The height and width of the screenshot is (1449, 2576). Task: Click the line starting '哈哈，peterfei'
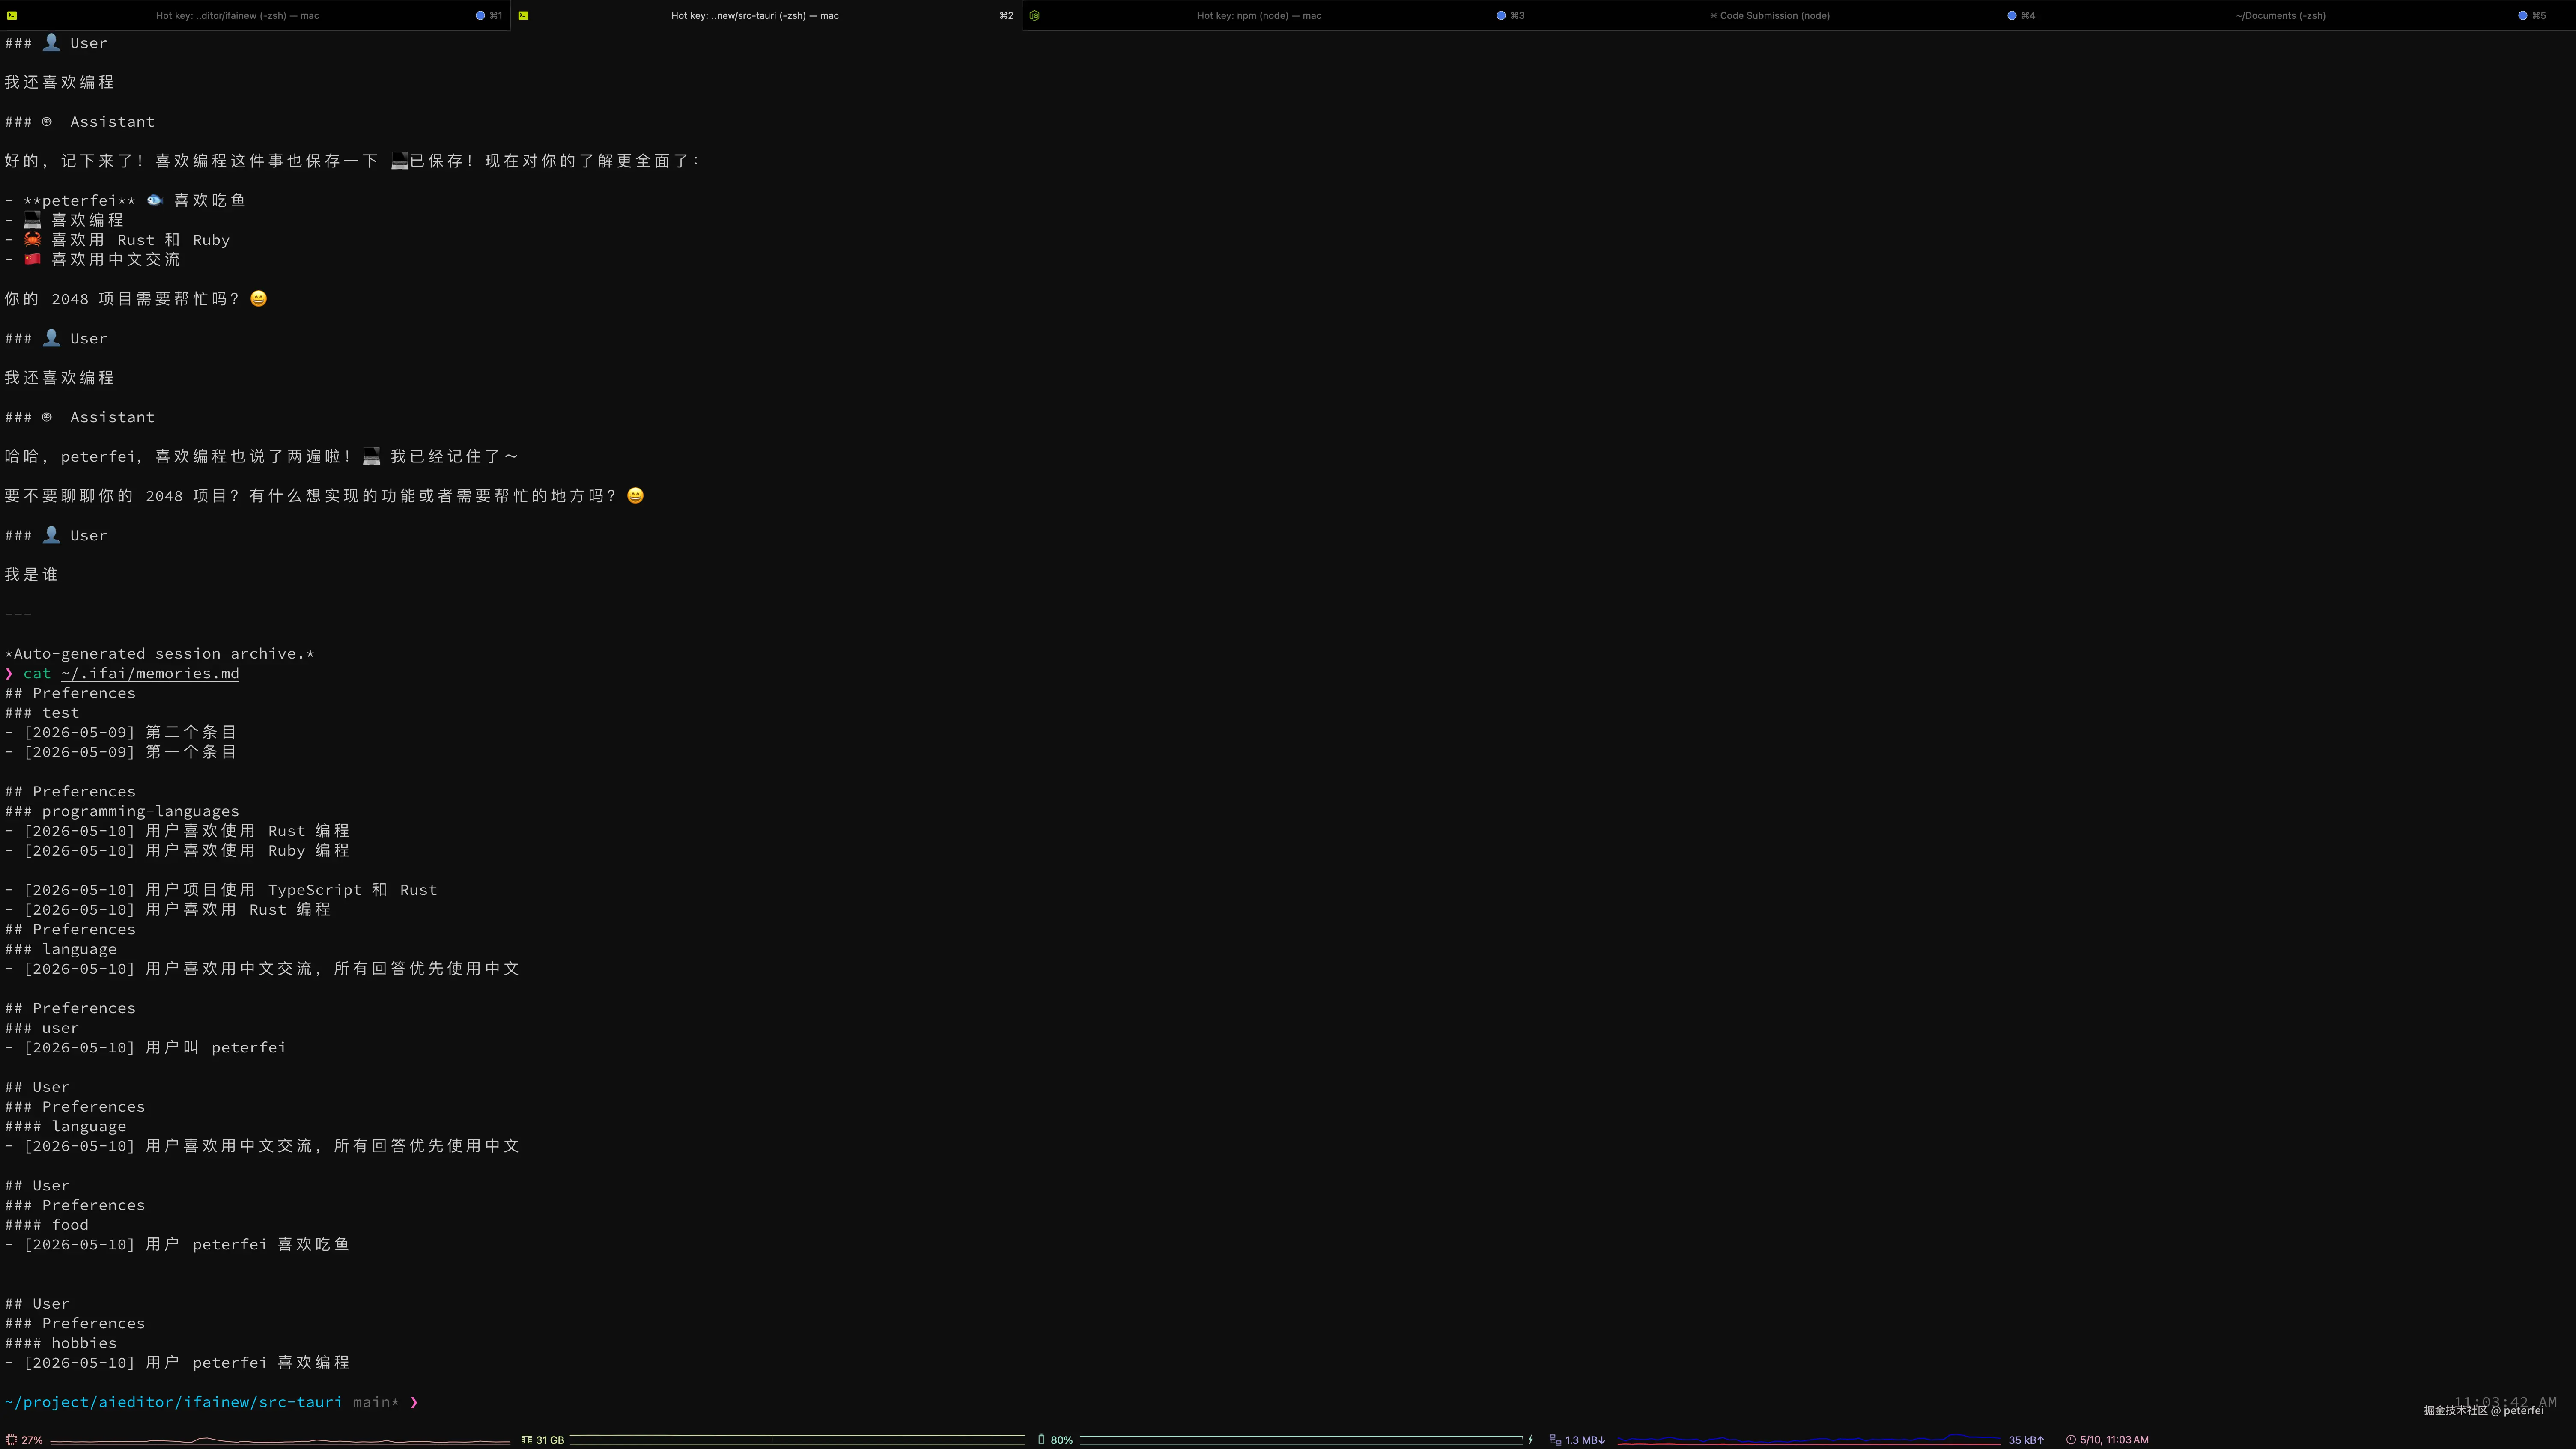262,456
